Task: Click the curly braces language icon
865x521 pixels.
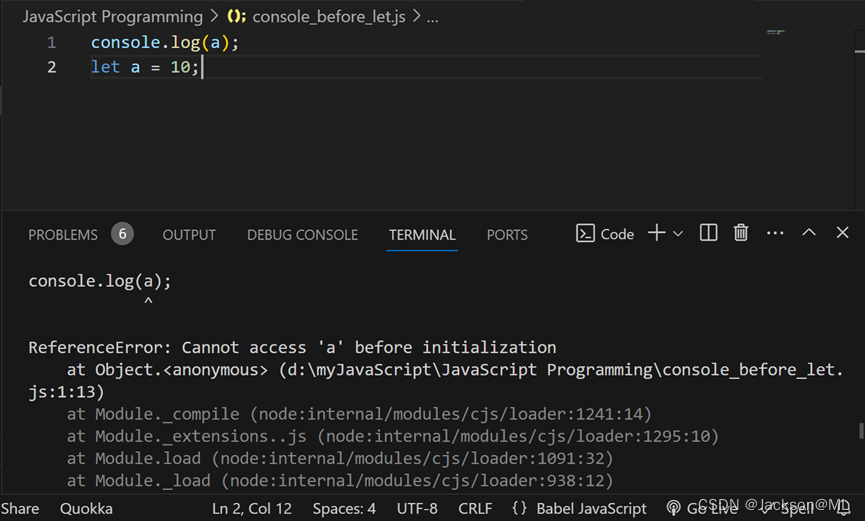Action: tap(519, 508)
